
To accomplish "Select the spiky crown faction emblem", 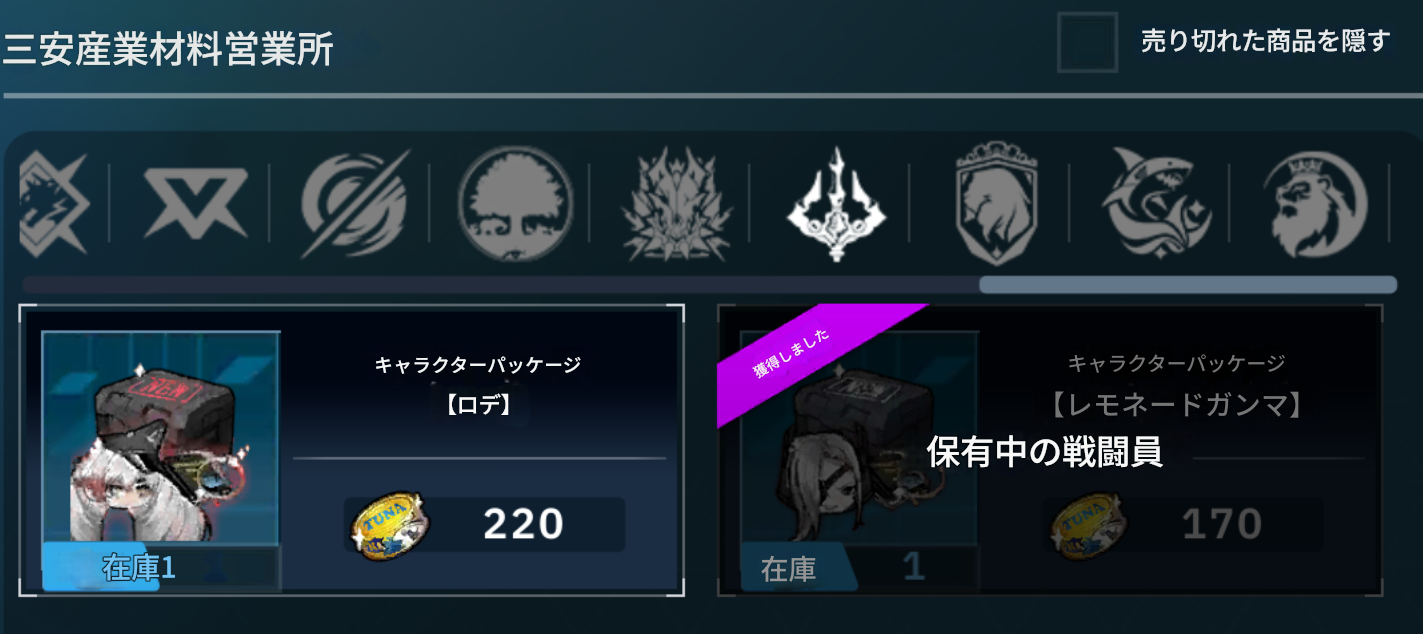I will [675, 206].
